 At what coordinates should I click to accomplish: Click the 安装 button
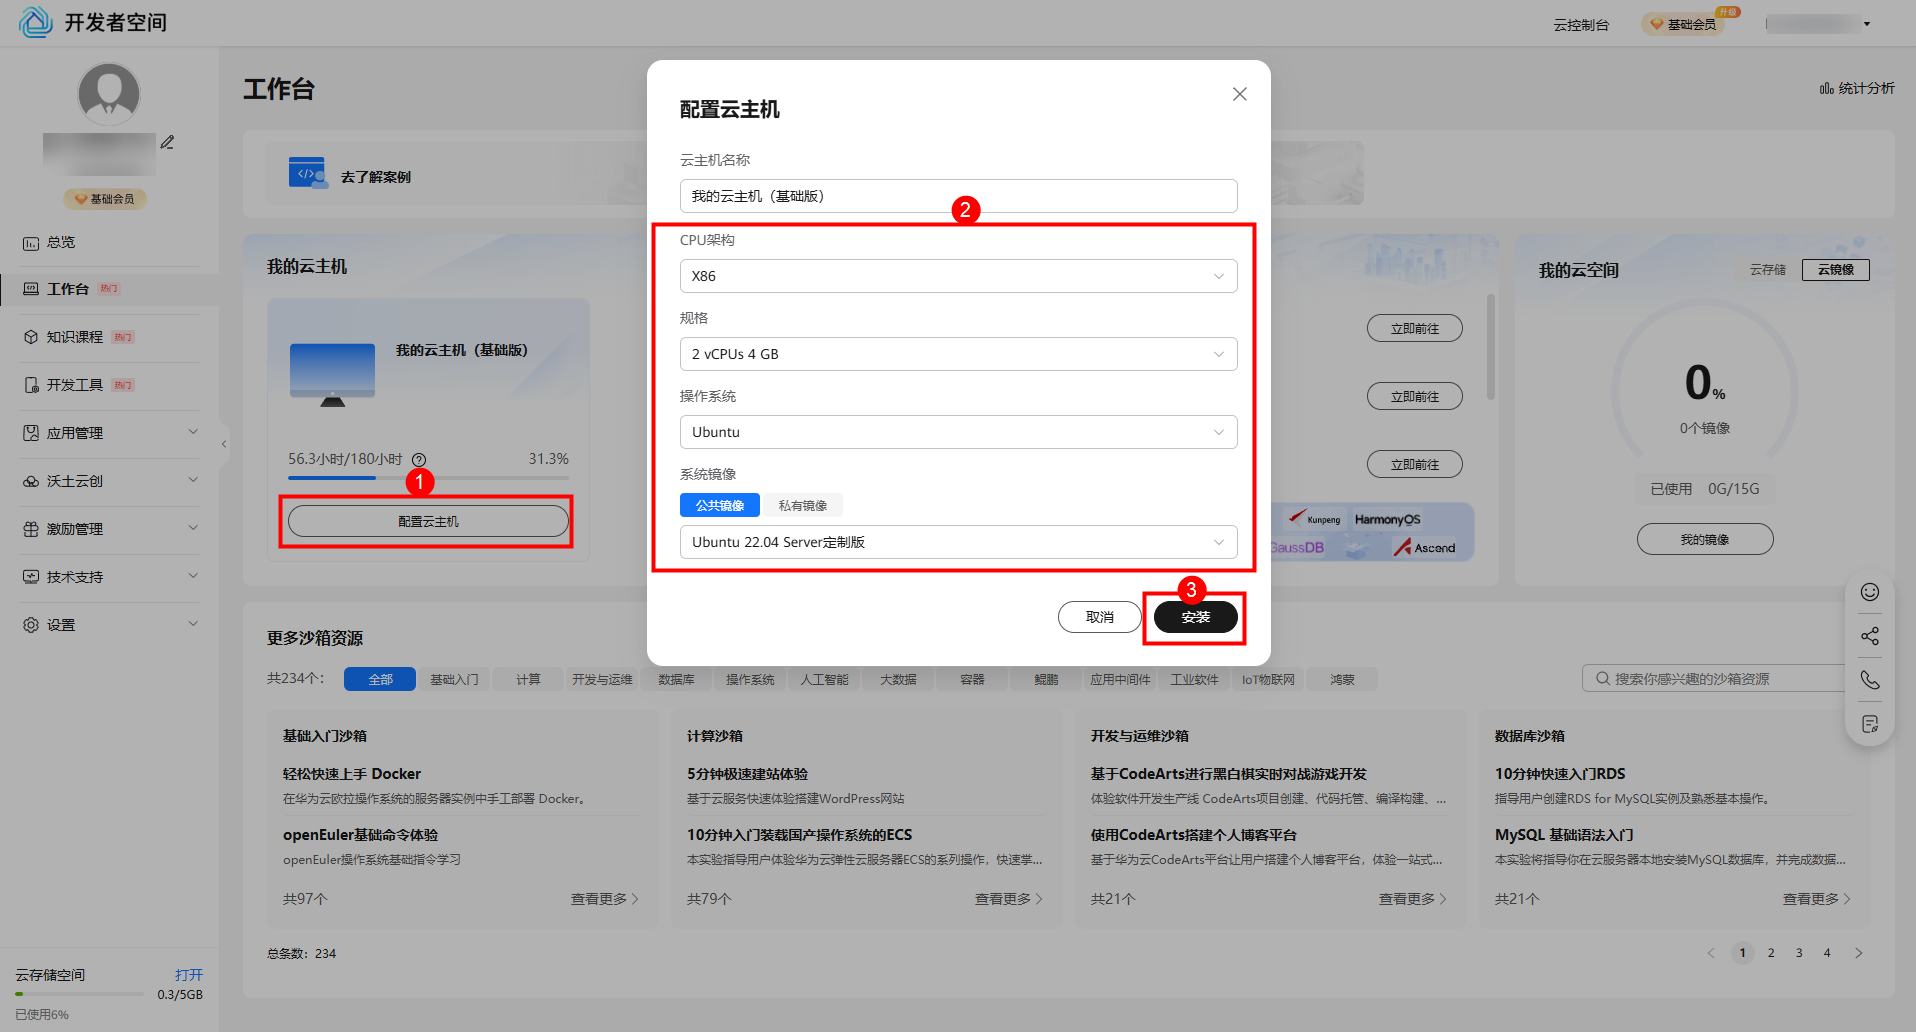[1196, 617]
